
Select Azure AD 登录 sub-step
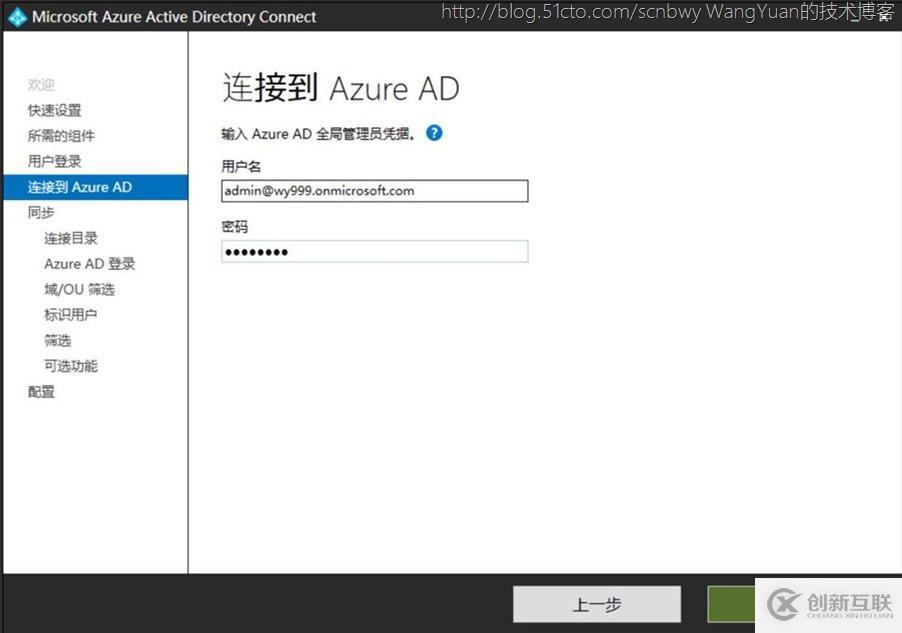pos(90,264)
